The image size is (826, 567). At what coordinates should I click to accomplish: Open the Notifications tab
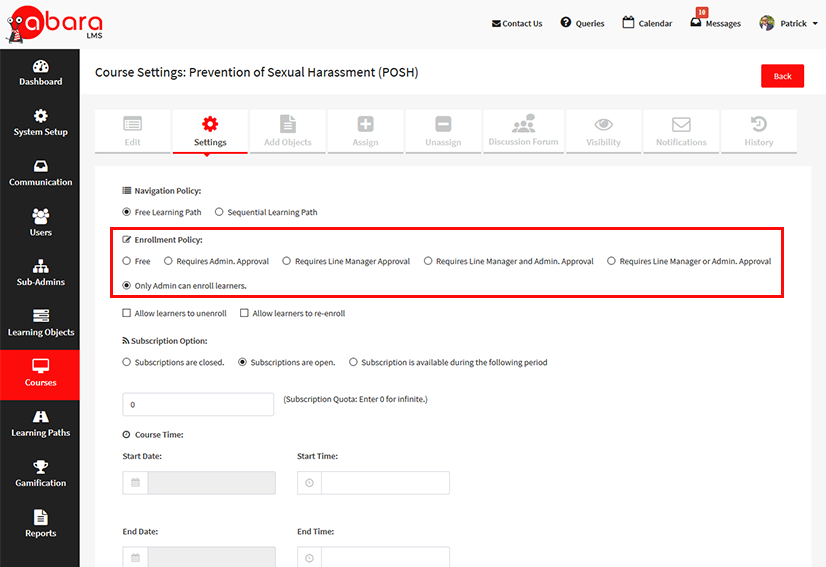[x=681, y=131]
